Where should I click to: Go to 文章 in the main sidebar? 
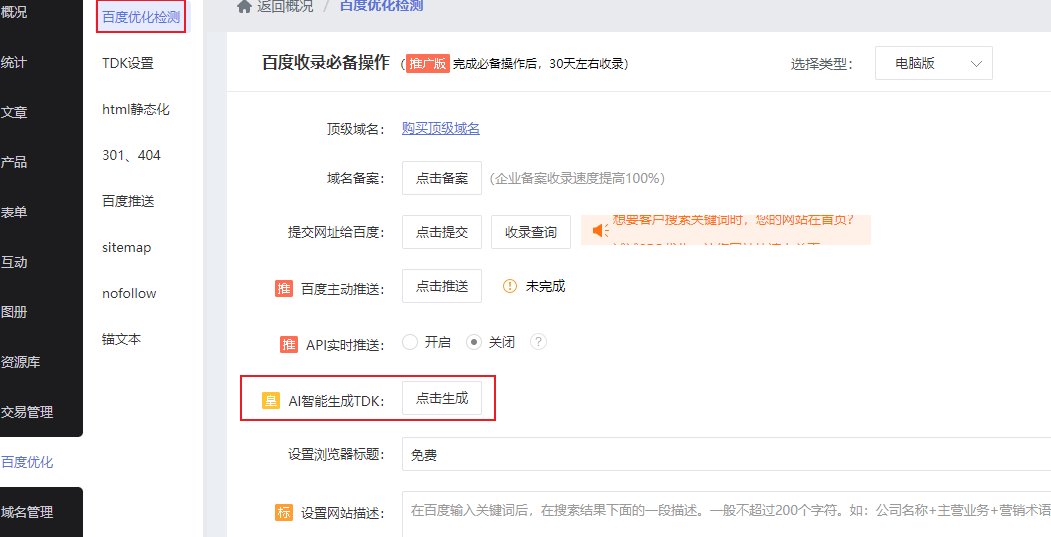pos(14,112)
